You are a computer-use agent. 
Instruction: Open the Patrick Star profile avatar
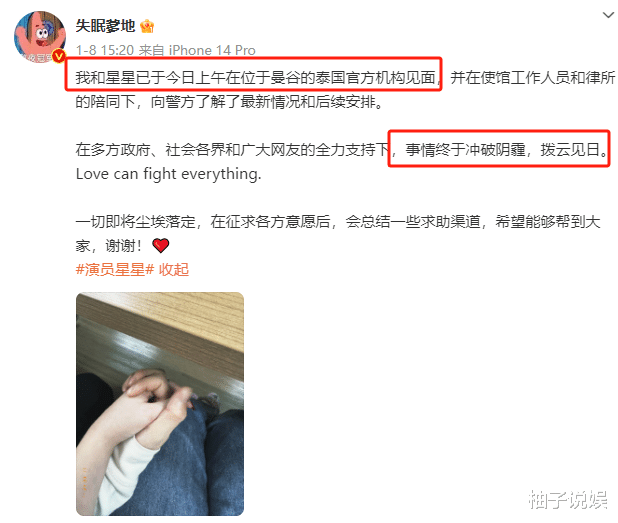pyautogui.click(x=40, y=37)
